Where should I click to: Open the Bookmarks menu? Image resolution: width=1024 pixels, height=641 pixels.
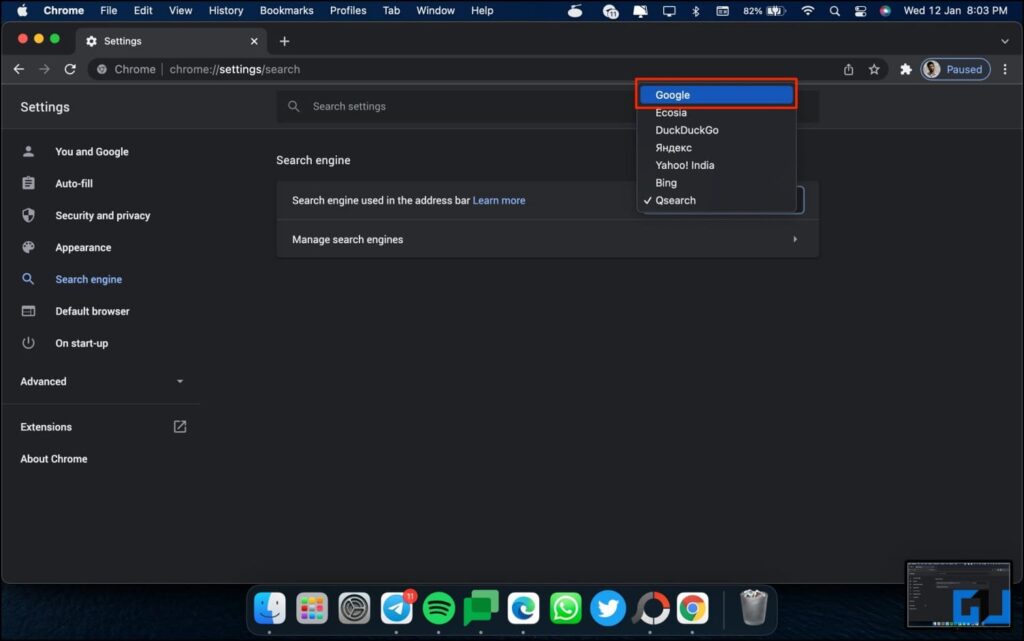[287, 10]
